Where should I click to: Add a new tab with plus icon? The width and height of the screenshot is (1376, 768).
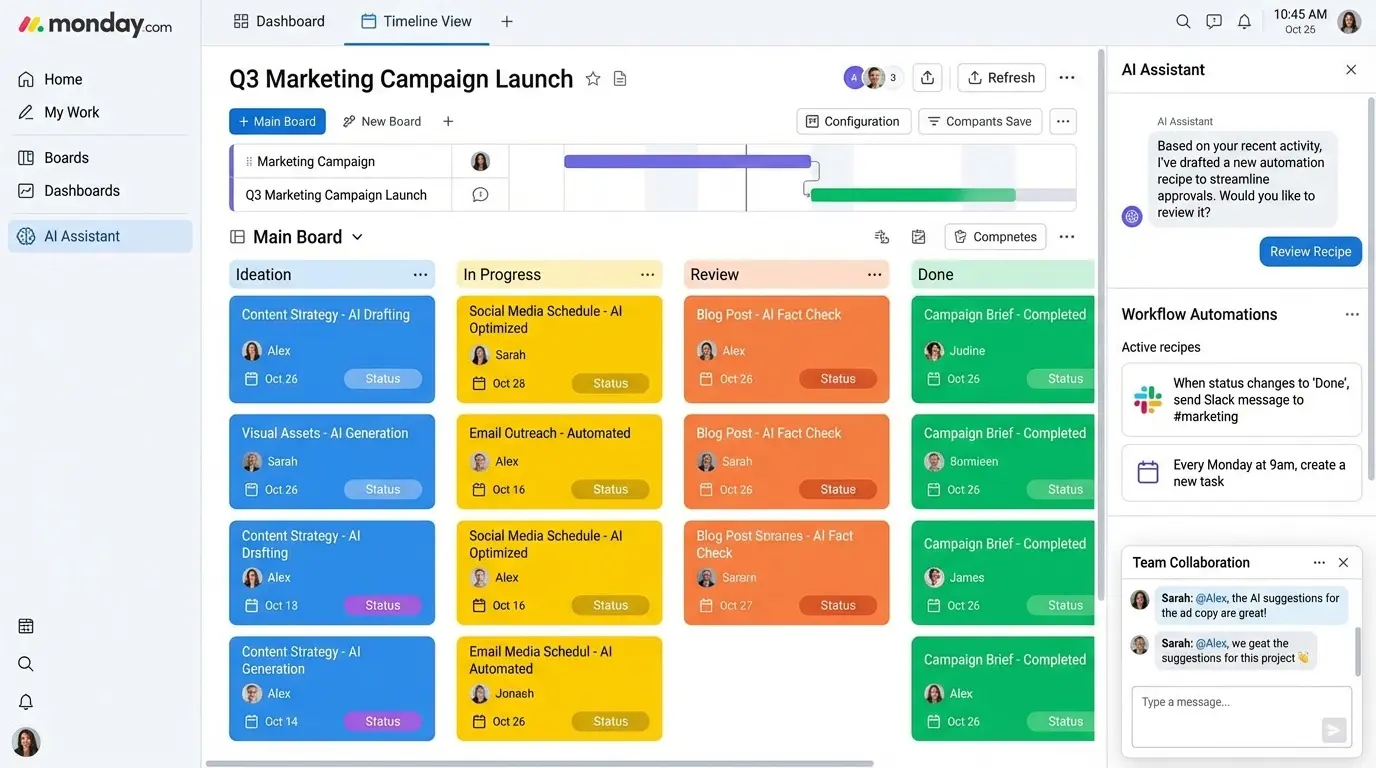coord(507,21)
